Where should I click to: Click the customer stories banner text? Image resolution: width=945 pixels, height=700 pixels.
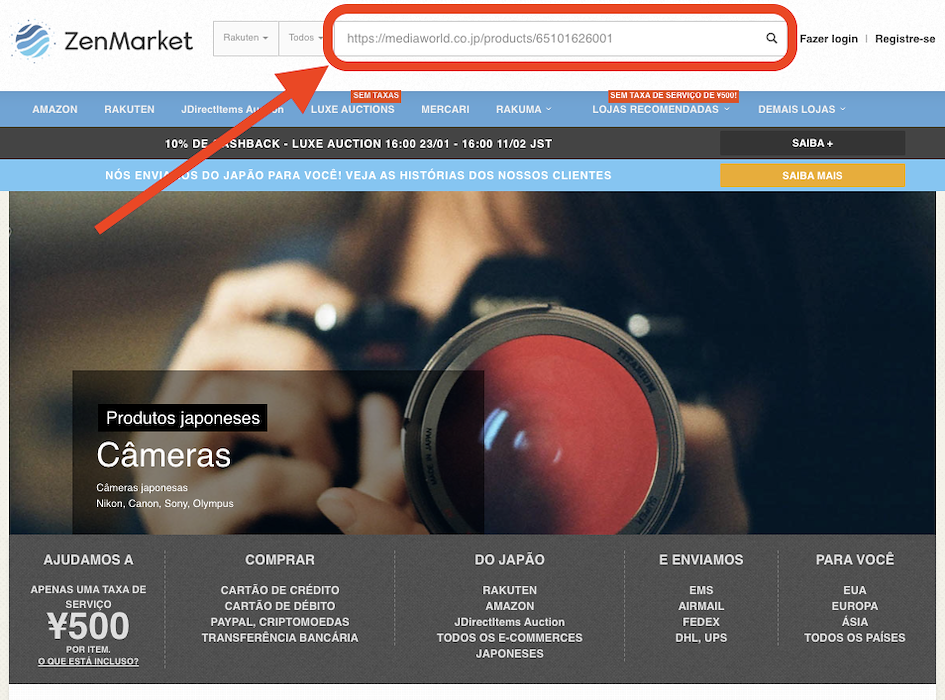(358, 175)
